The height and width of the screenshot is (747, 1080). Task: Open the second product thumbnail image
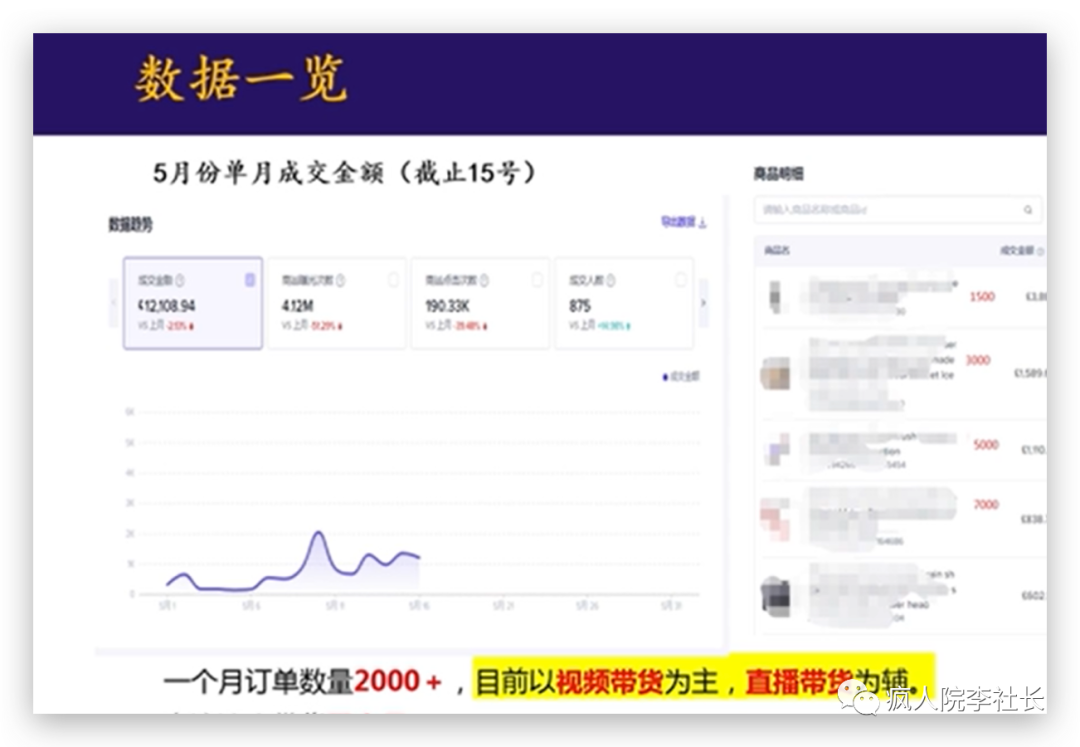point(775,375)
